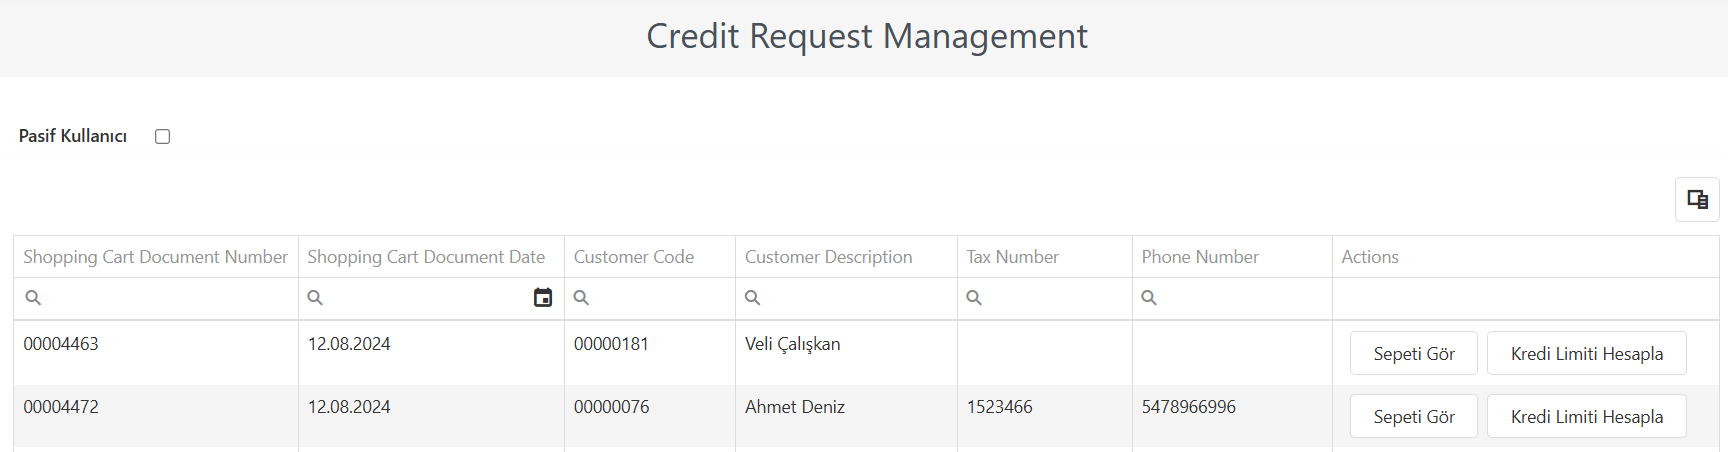Click Sepeti Gör for Veli Çalışkan
The height and width of the screenshot is (452, 1728).
(1414, 353)
